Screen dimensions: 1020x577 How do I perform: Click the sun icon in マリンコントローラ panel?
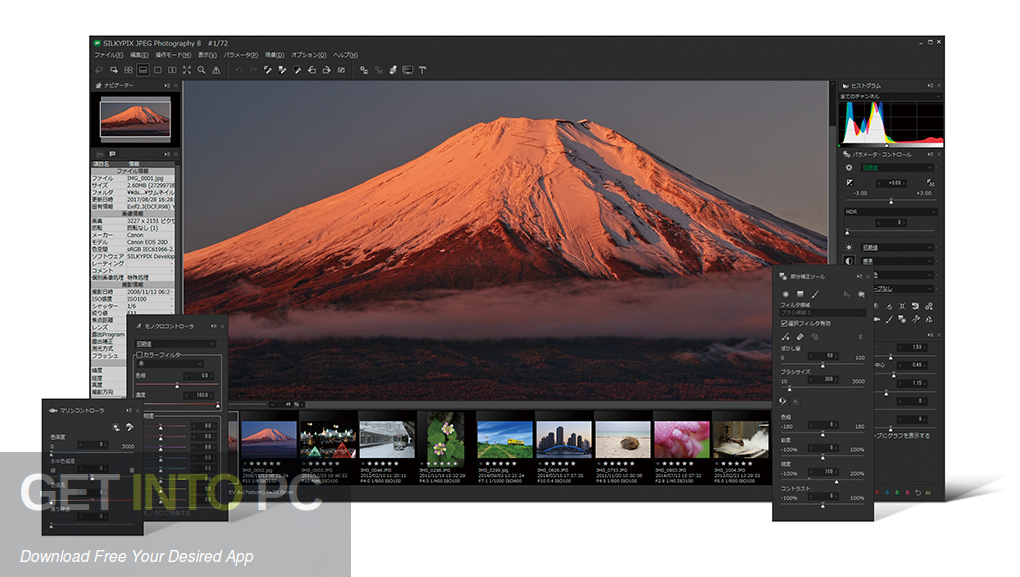coord(116,427)
